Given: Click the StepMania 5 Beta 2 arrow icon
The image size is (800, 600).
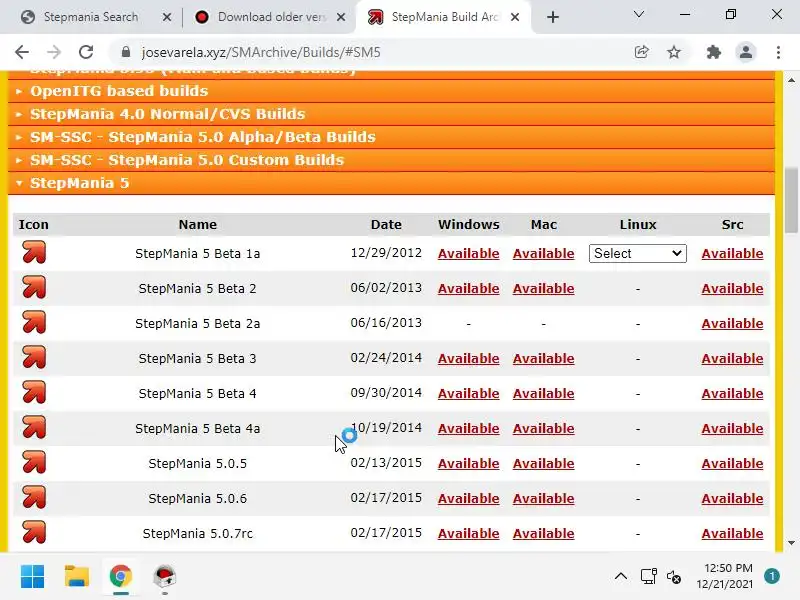Looking at the screenshot, I should [34, 288].
